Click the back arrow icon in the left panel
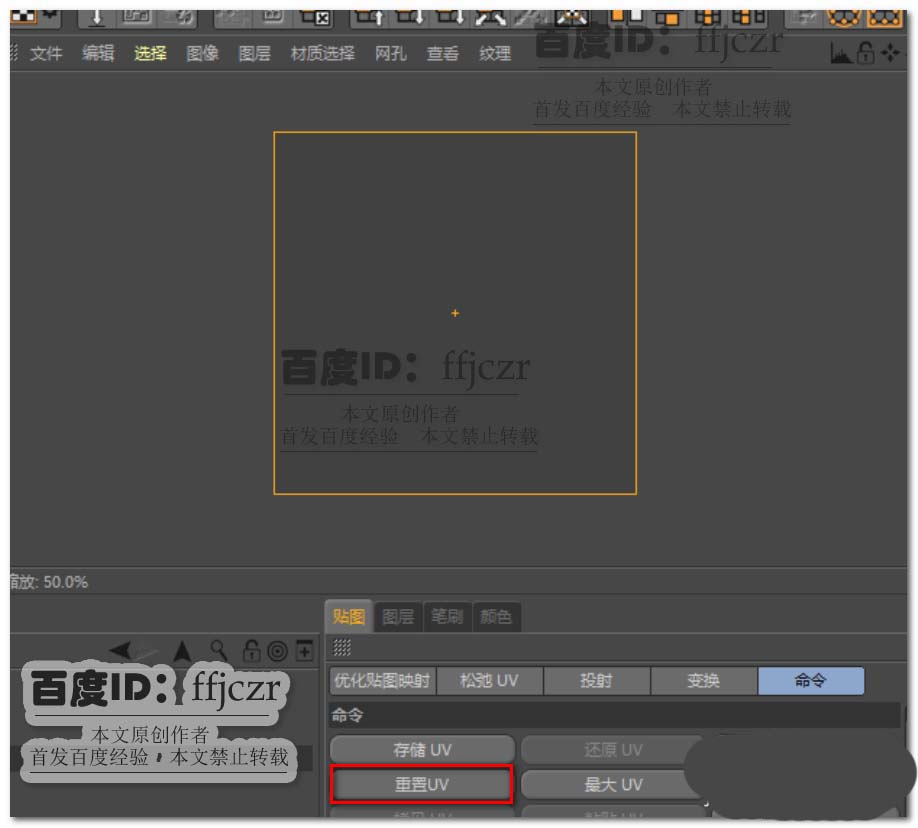This screenshot has width=918, height=828. [121, 649]
